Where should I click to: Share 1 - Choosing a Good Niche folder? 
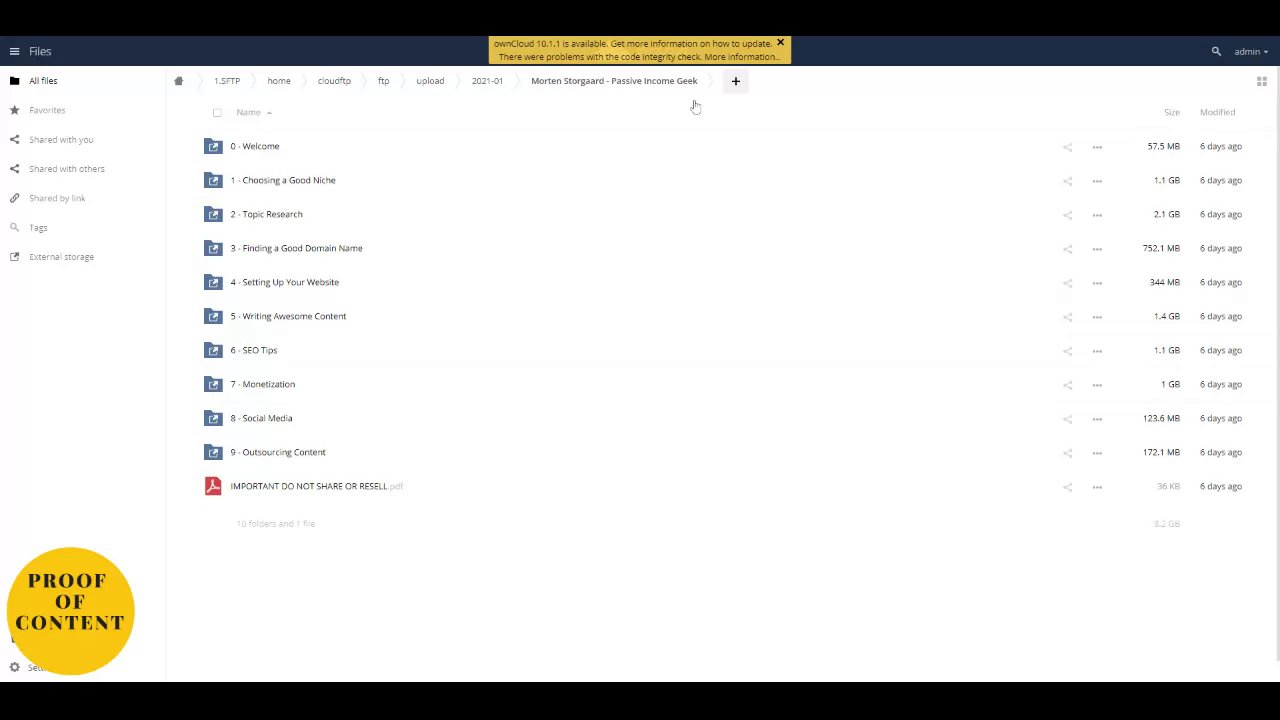[x=1067, y=181]
